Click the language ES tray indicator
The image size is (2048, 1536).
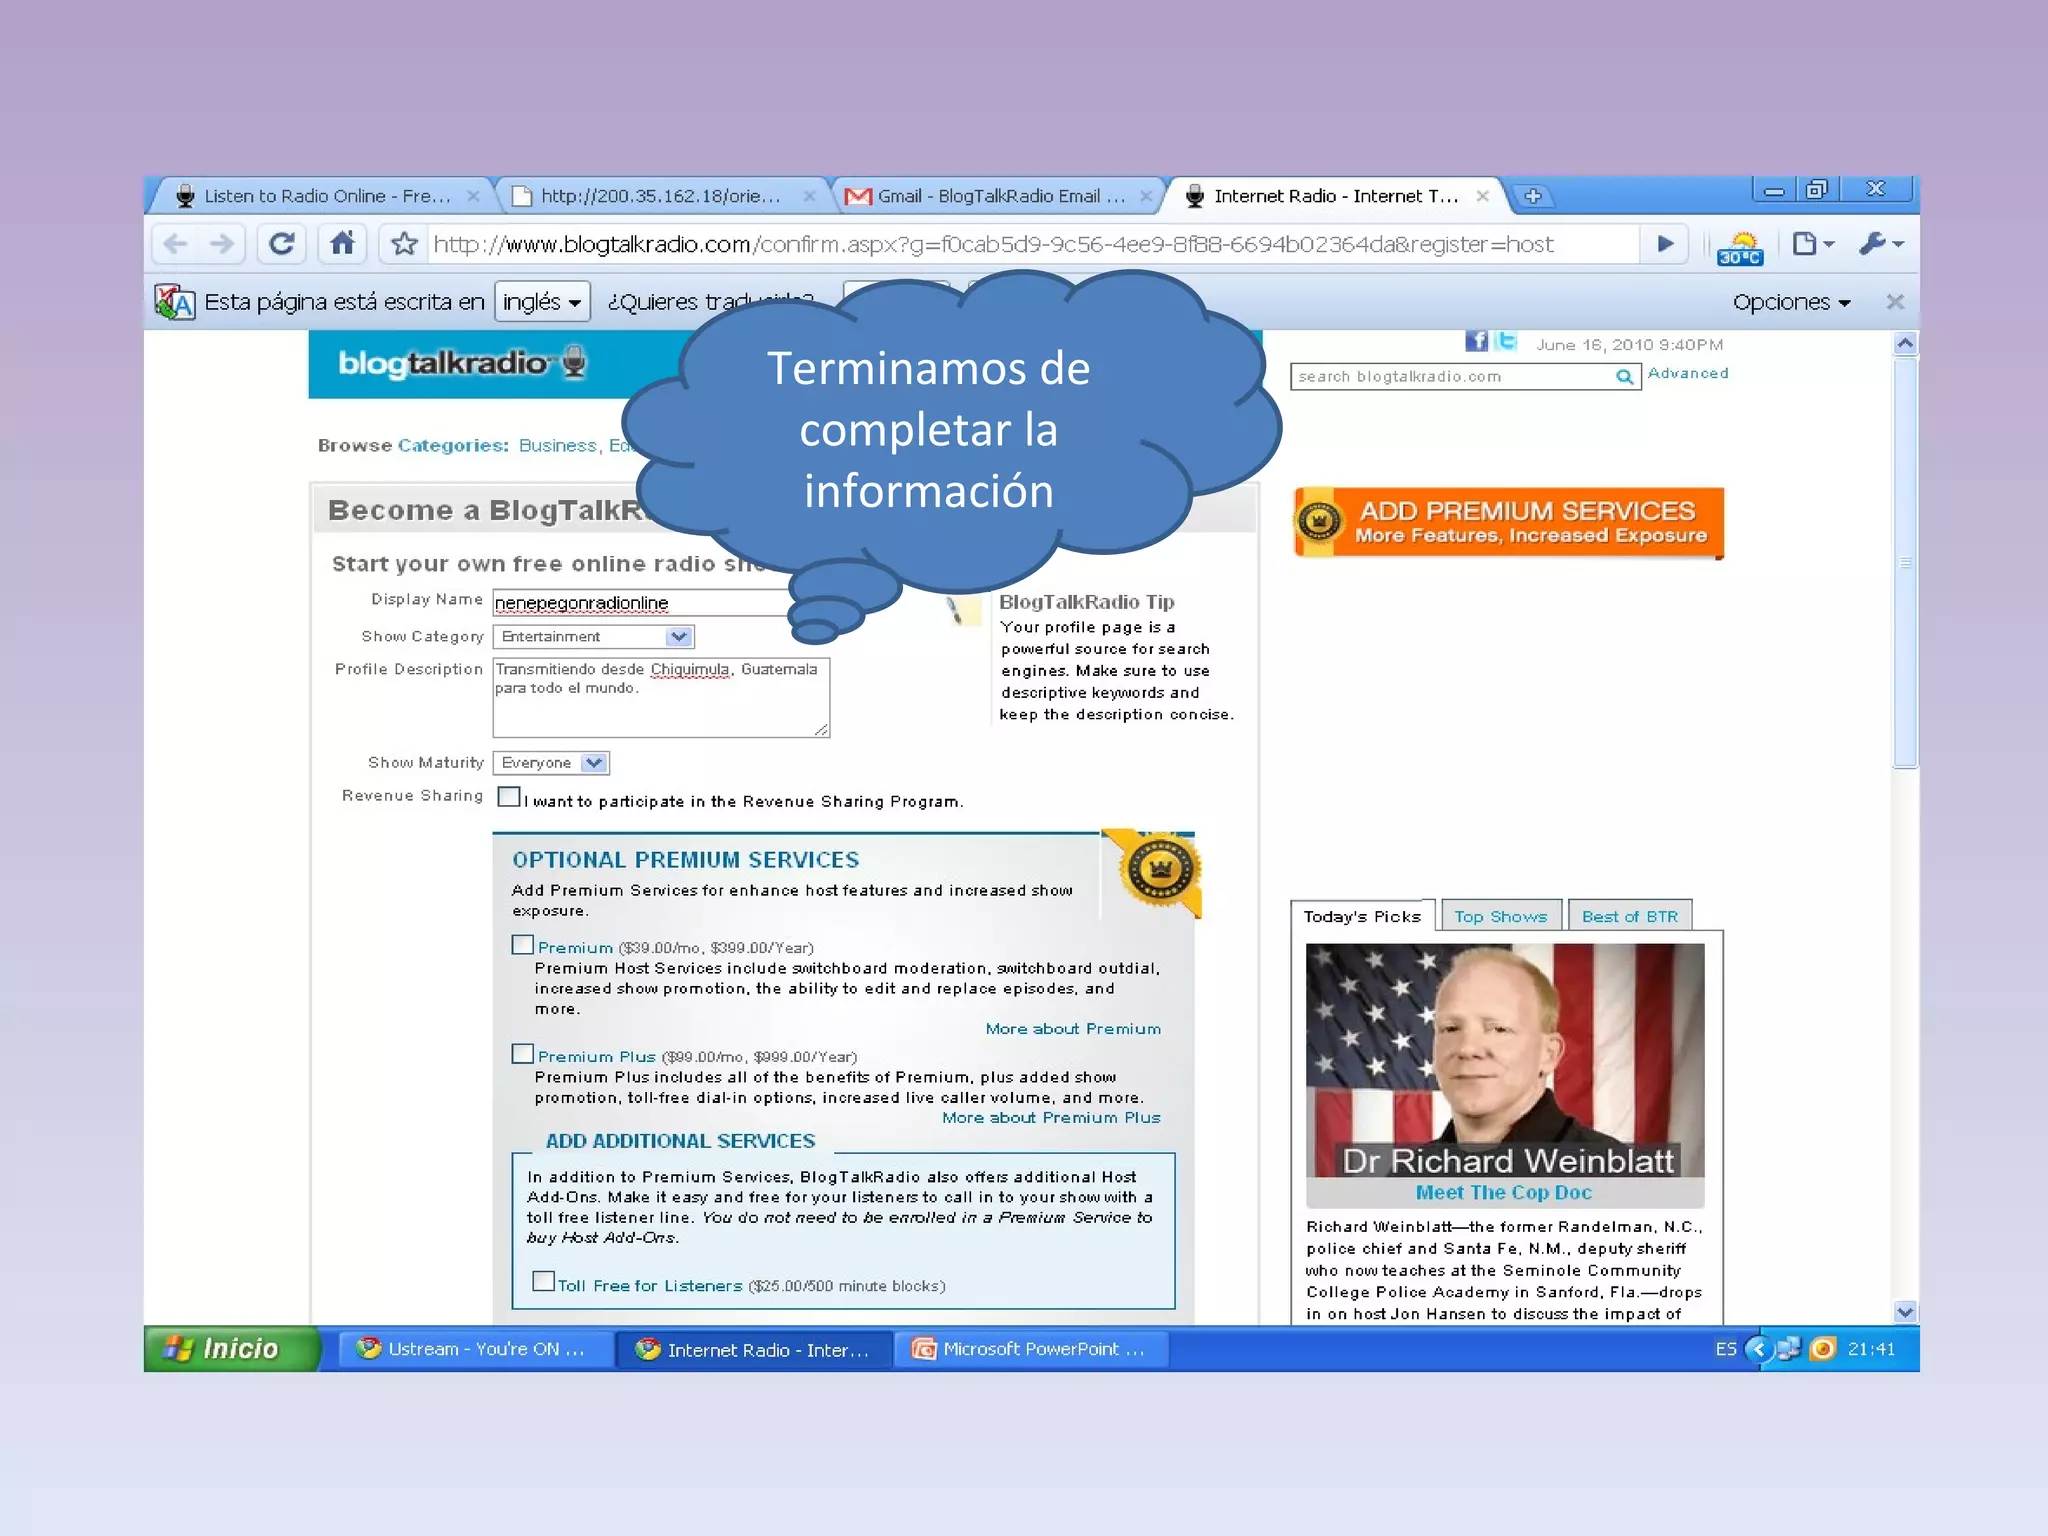tap(1726, 1349)
